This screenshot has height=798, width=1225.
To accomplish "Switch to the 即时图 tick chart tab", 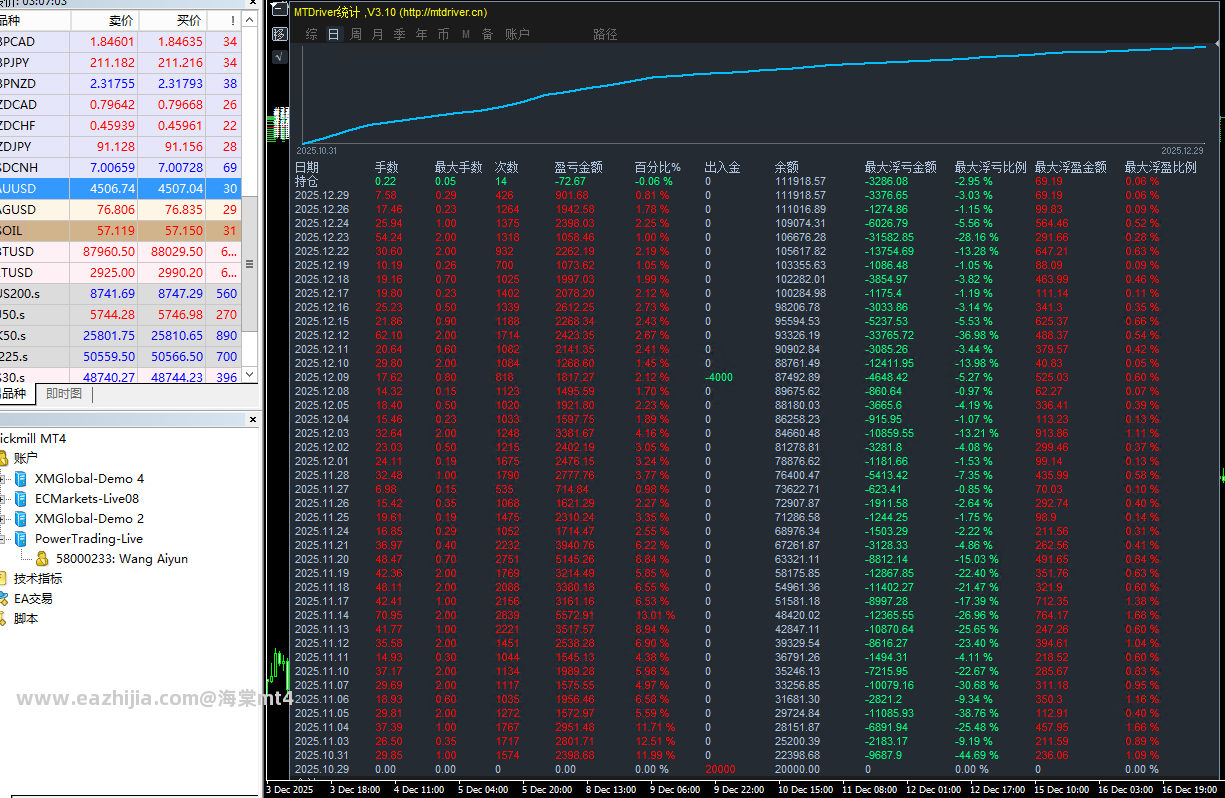I will [x=64, y=394].
